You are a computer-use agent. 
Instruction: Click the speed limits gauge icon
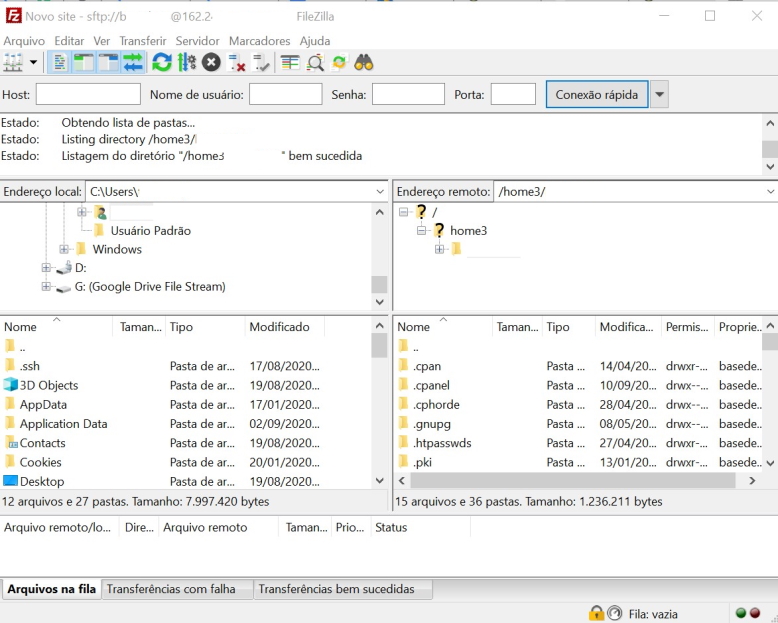615,613
